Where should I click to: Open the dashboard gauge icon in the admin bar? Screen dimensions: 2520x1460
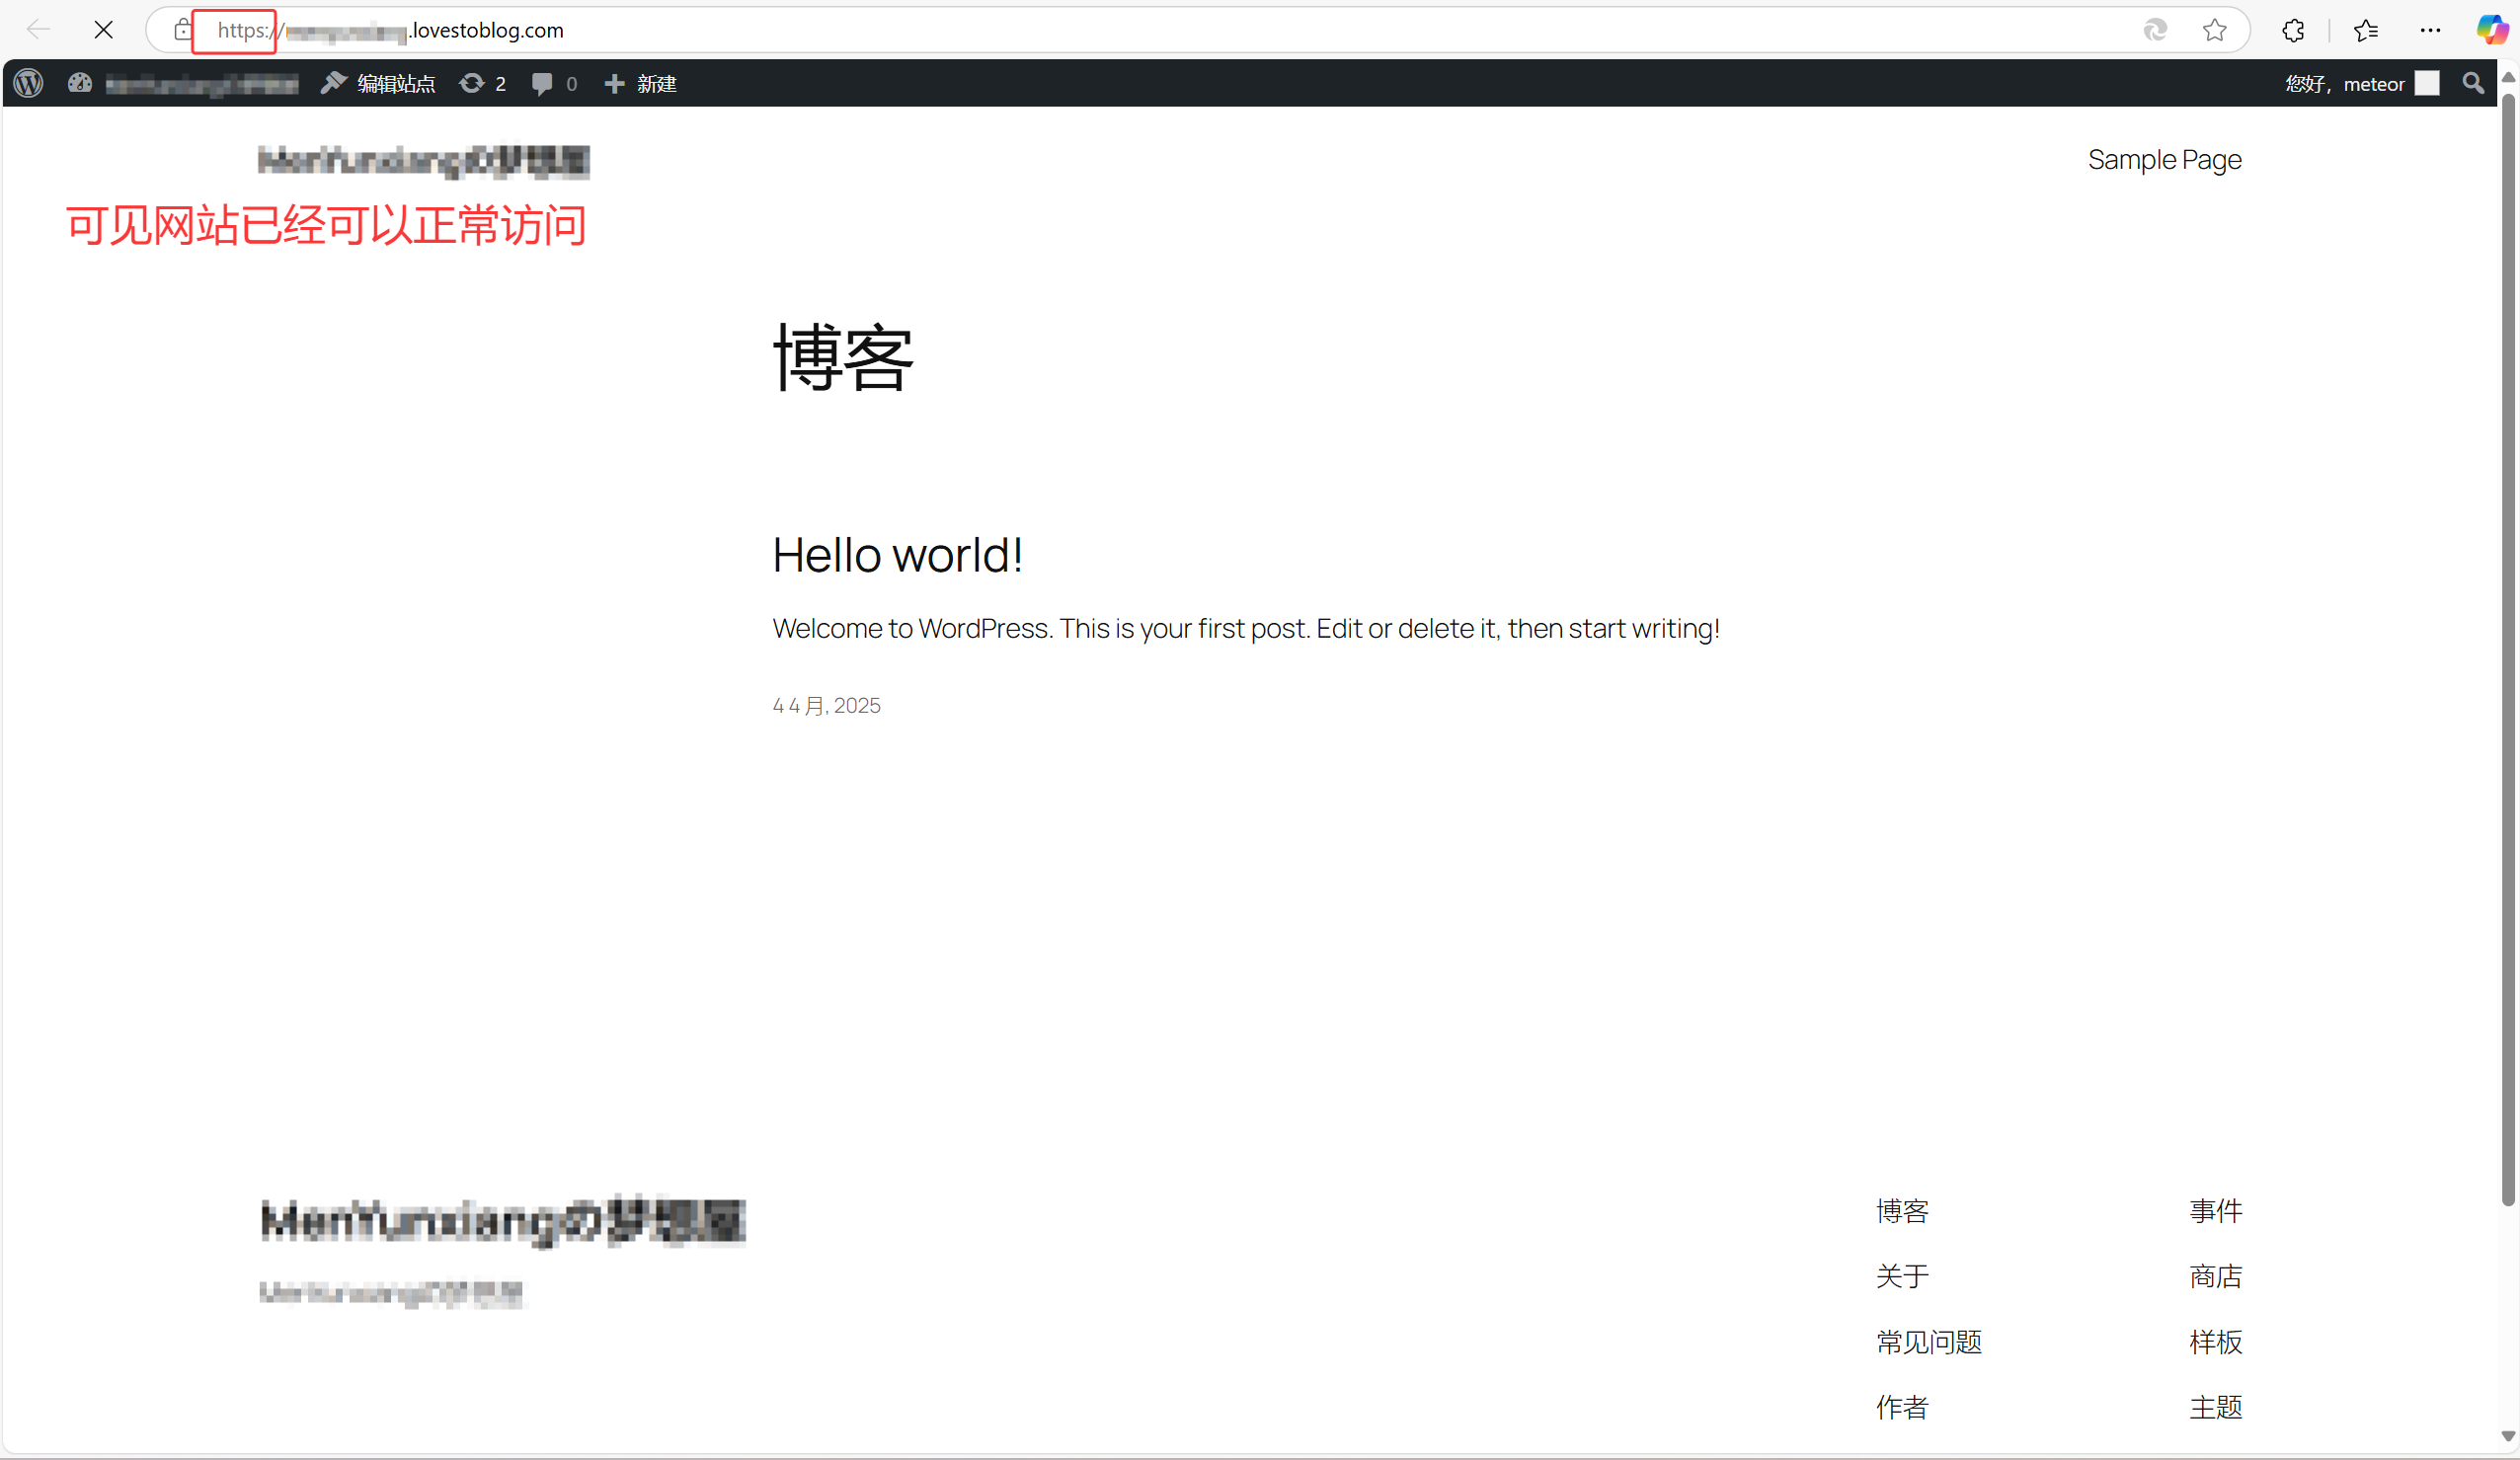tap(80, 83)
